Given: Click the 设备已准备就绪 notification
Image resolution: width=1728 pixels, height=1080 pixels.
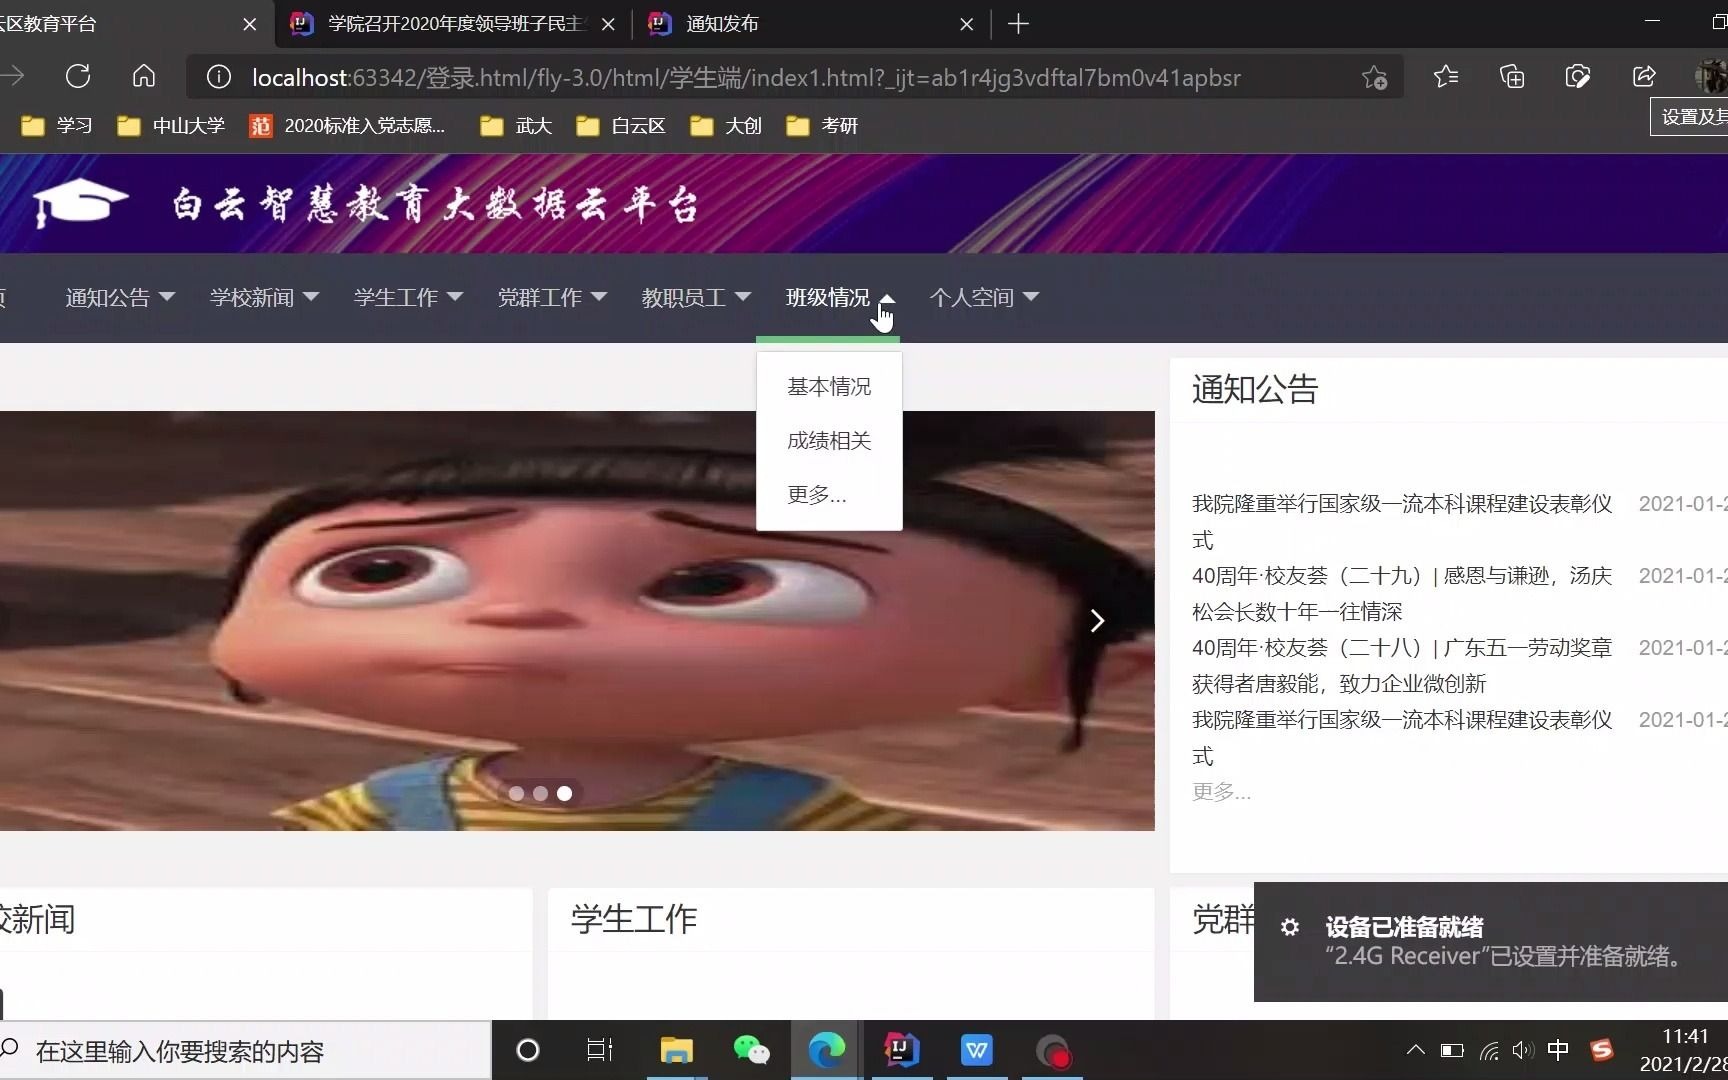Looking at the screenshot, I should click(x=1491, y=942).
